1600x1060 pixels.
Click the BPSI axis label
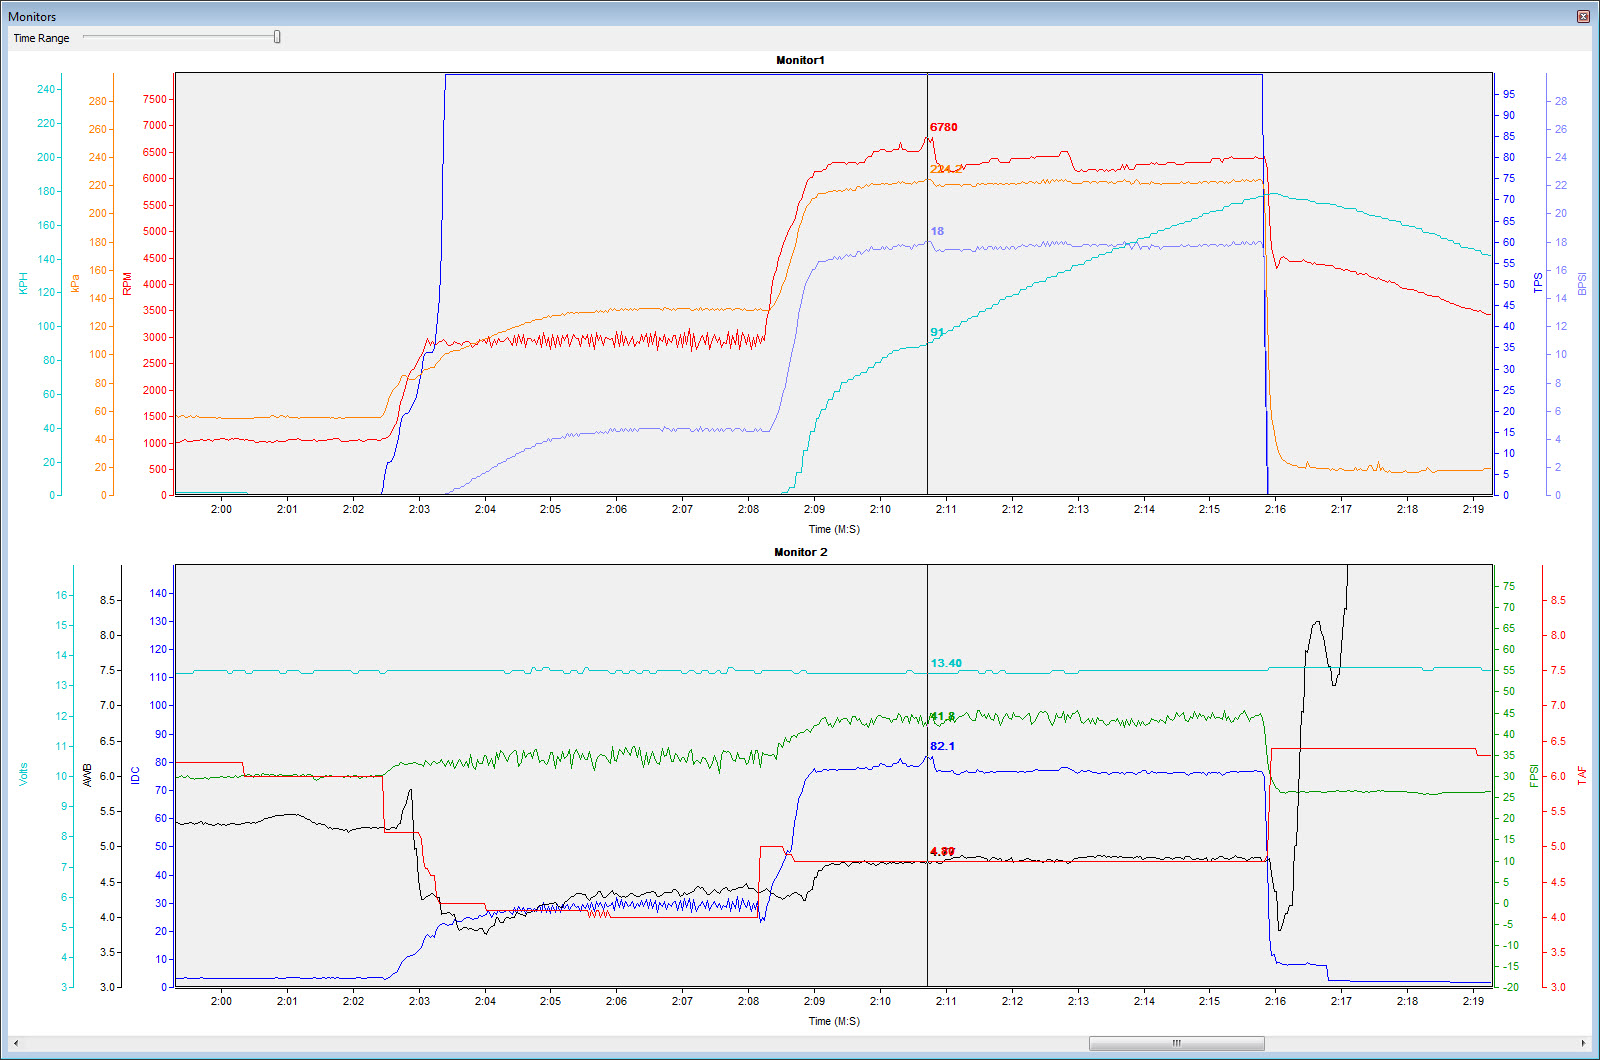click(x=1582, y=283)
